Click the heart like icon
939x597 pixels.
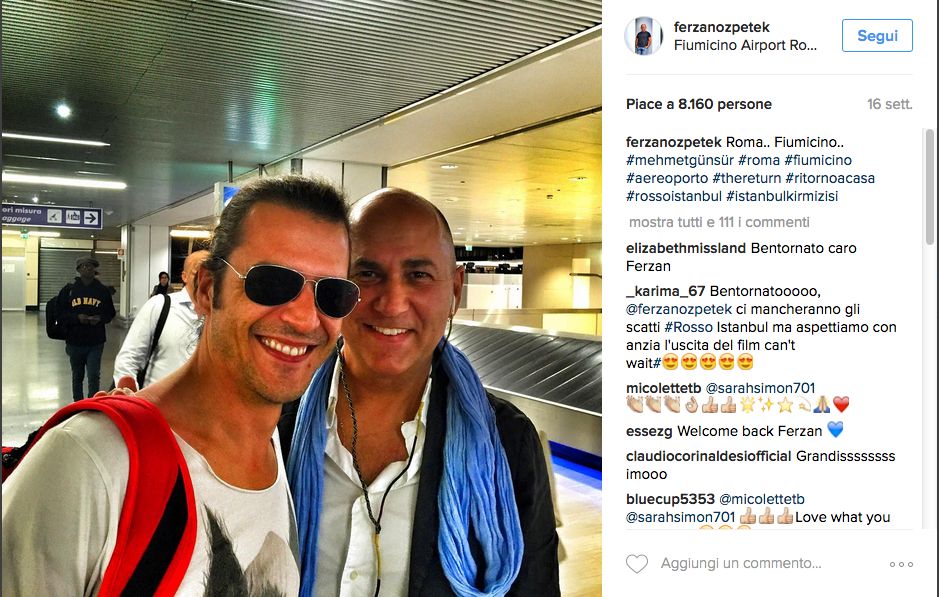point(637,563)
